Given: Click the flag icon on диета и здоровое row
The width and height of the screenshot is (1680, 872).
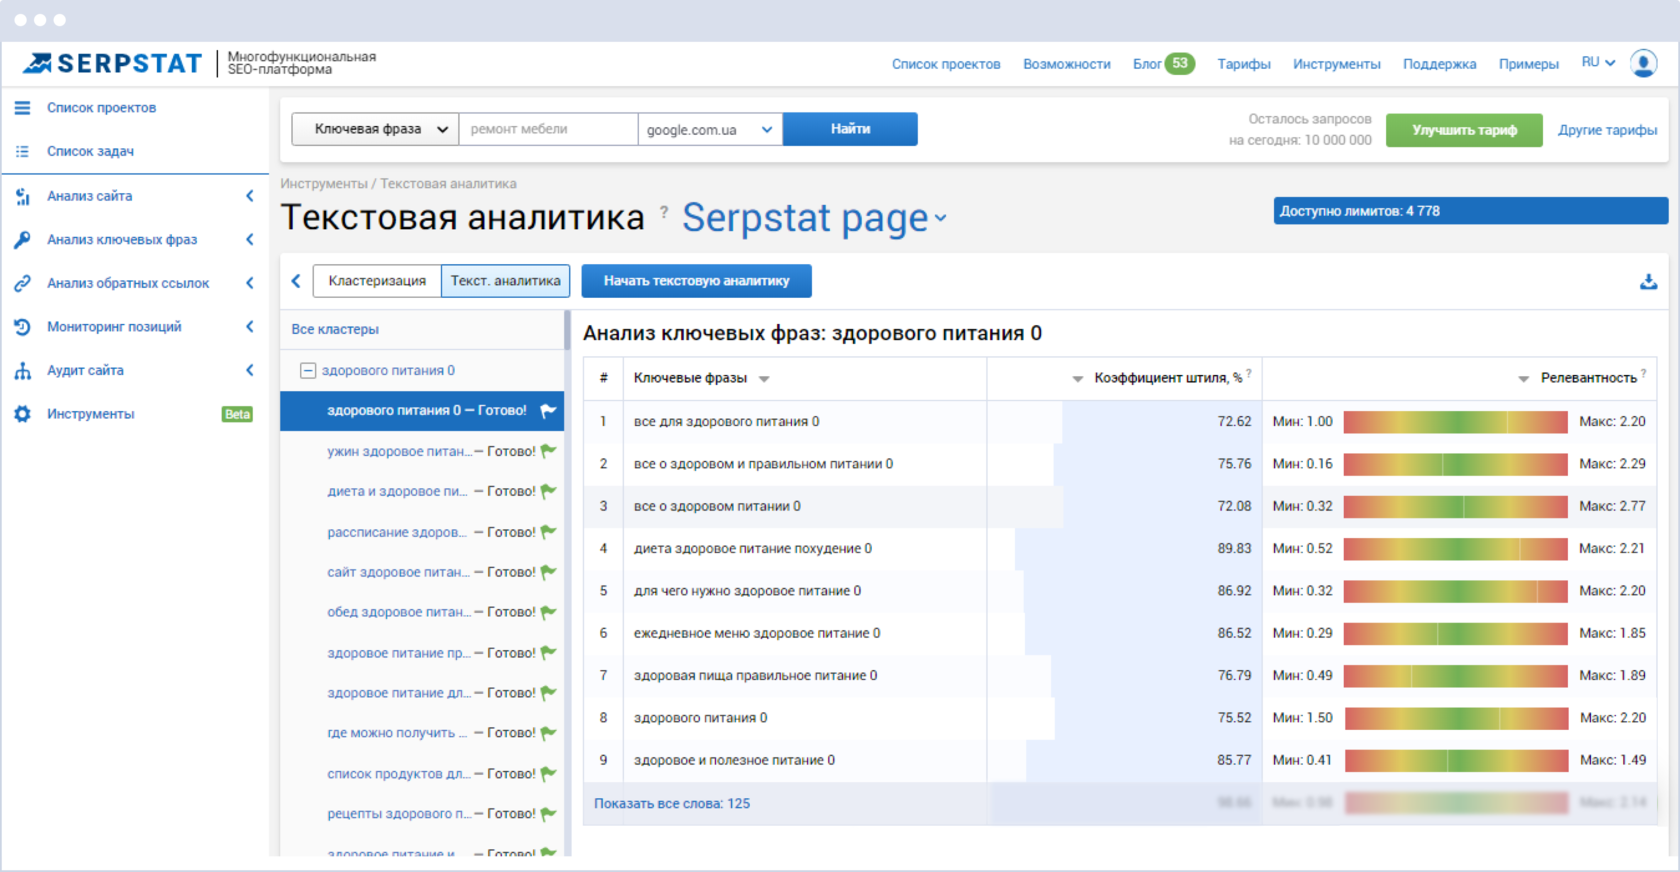Looking at the screenshot, I should [548, 491].
